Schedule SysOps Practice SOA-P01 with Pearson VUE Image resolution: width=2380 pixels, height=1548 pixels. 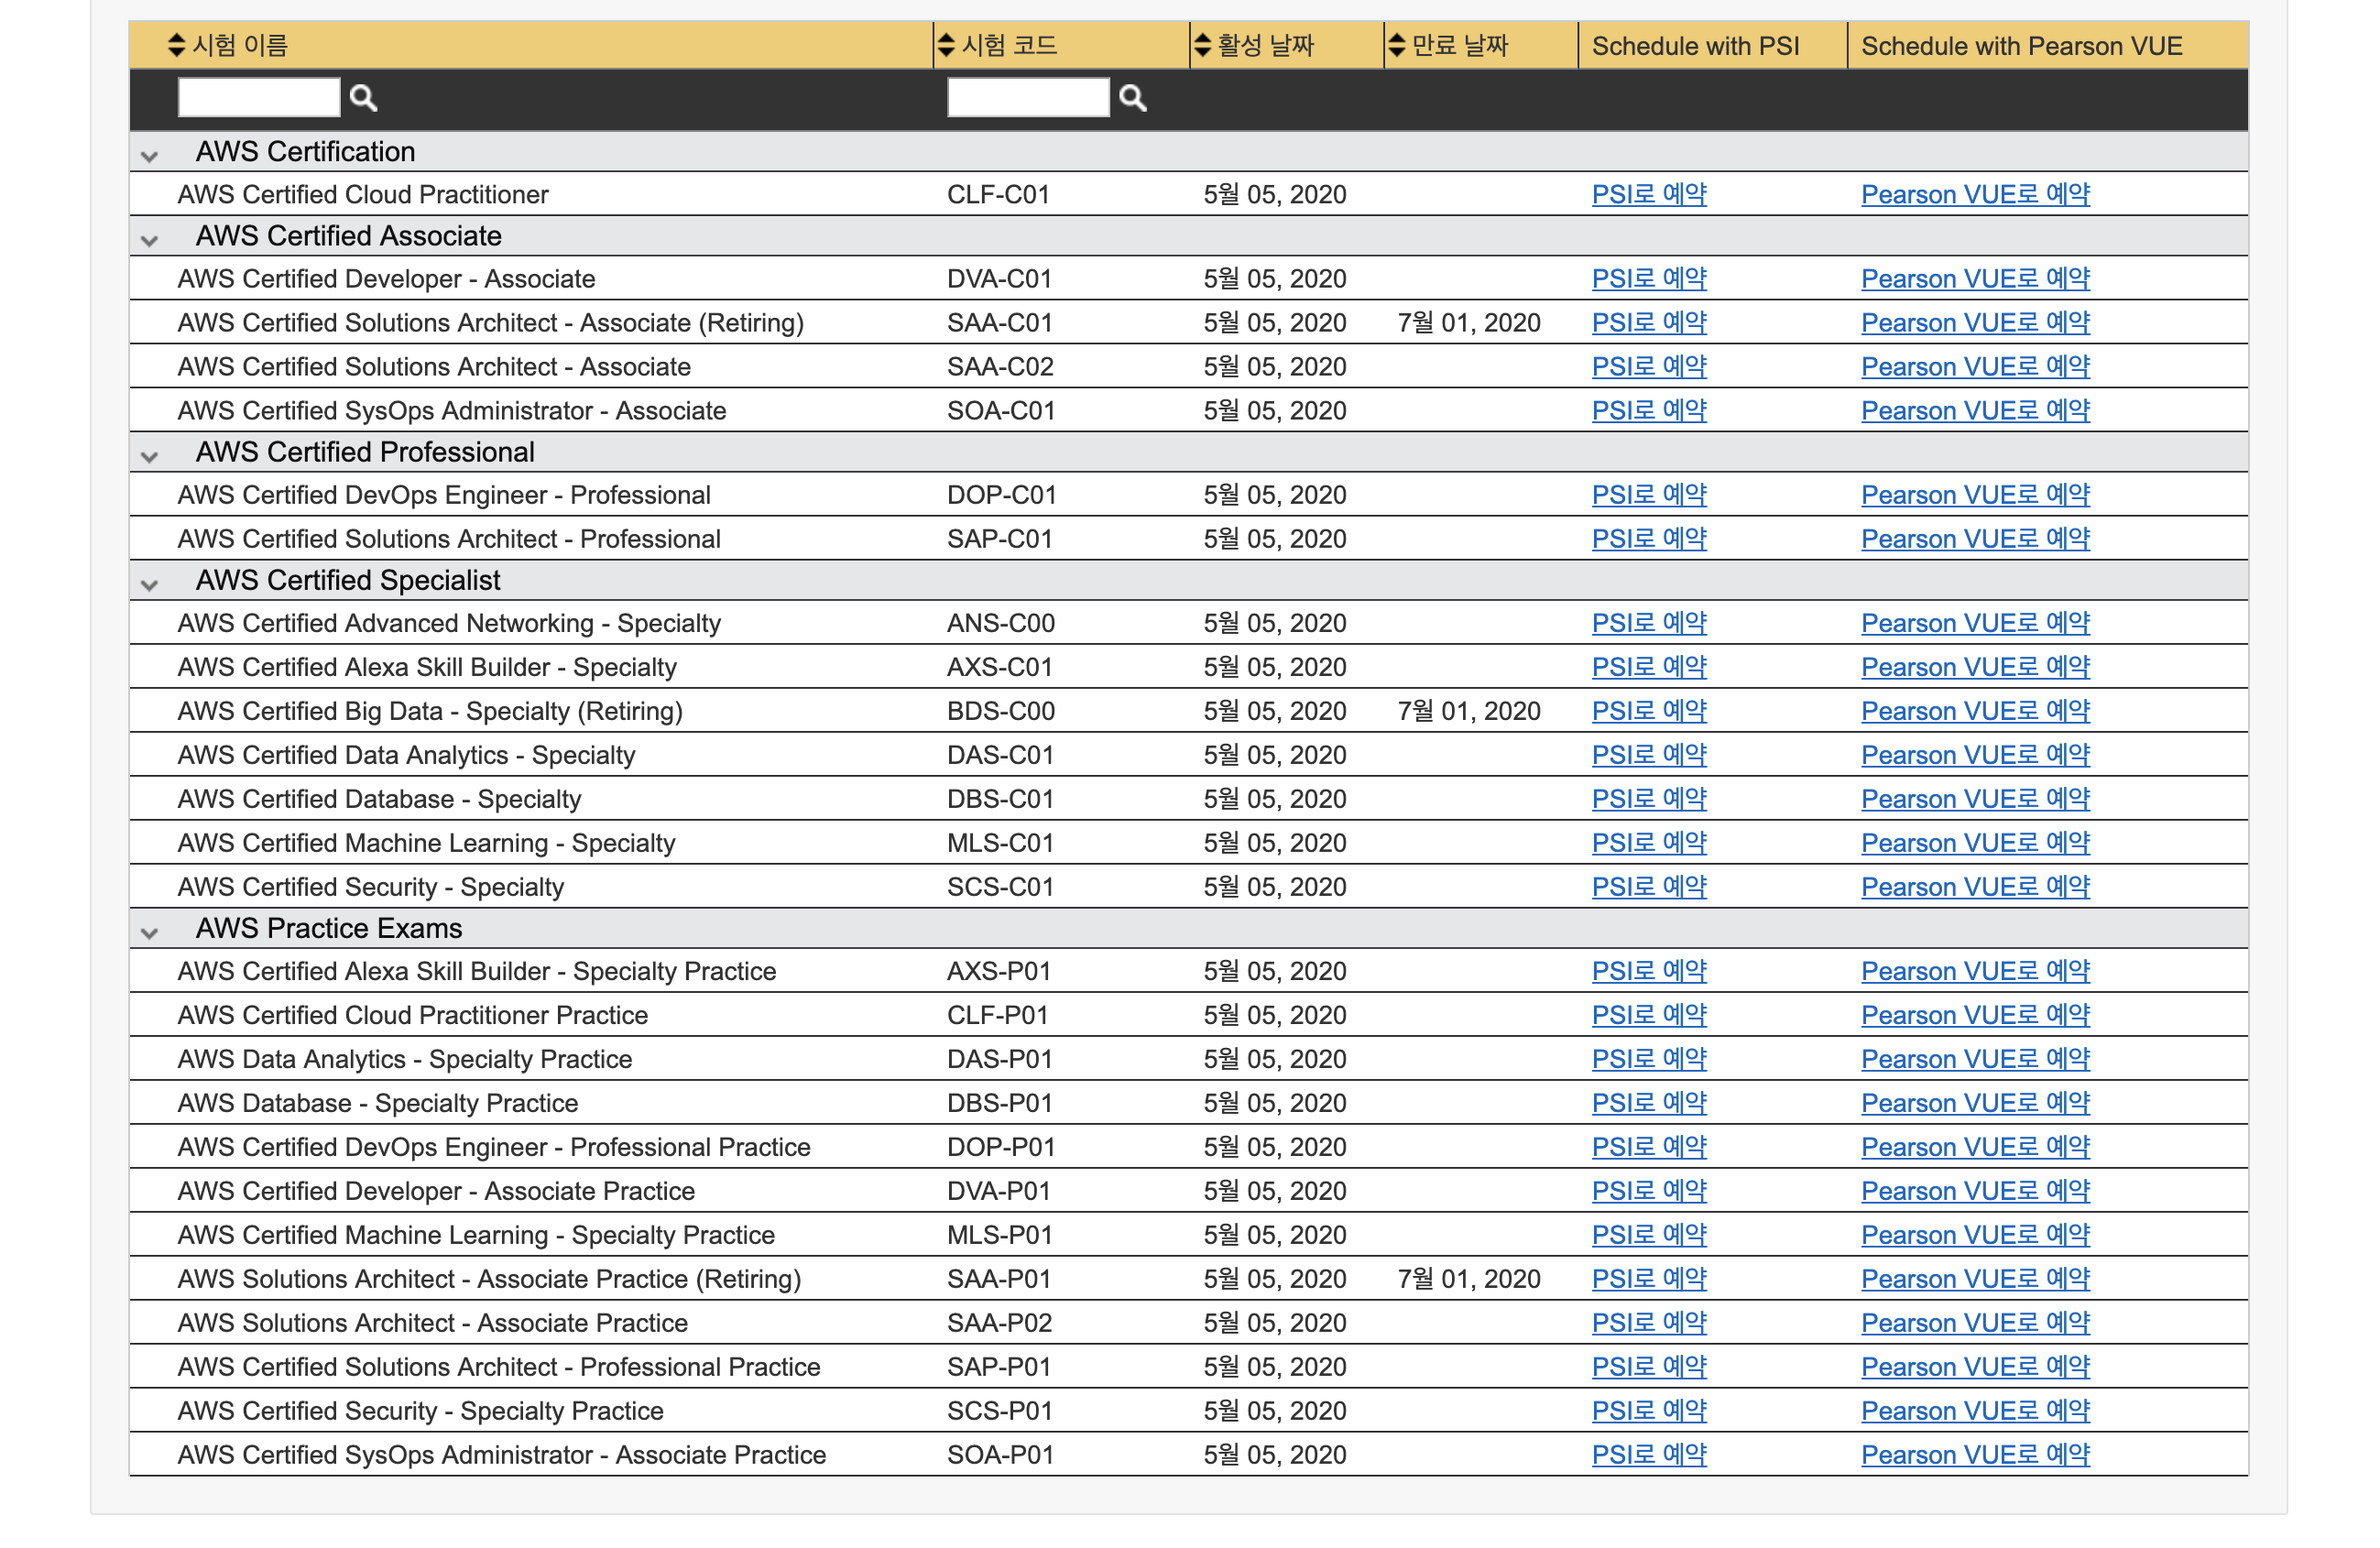click(1974, 1454)
